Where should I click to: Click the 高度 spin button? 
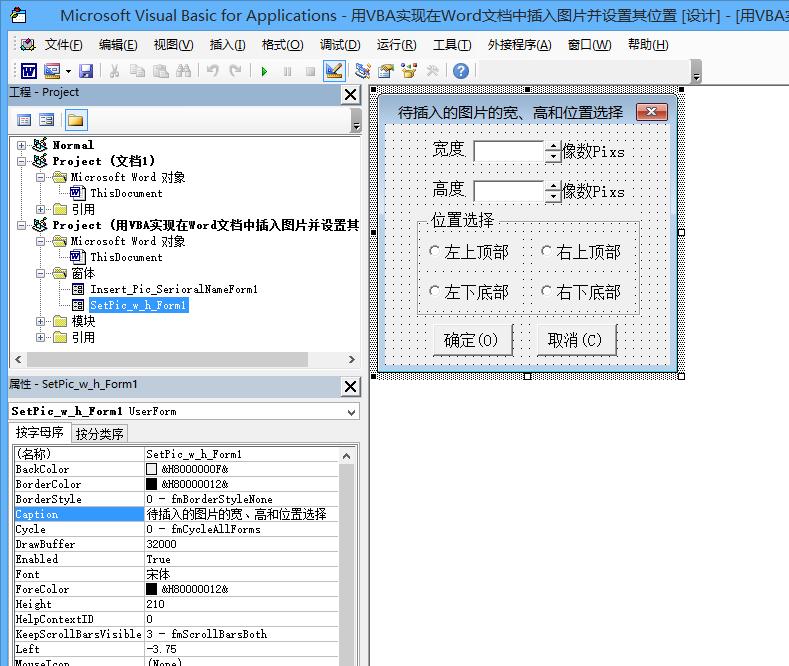[x=553, y=191]
